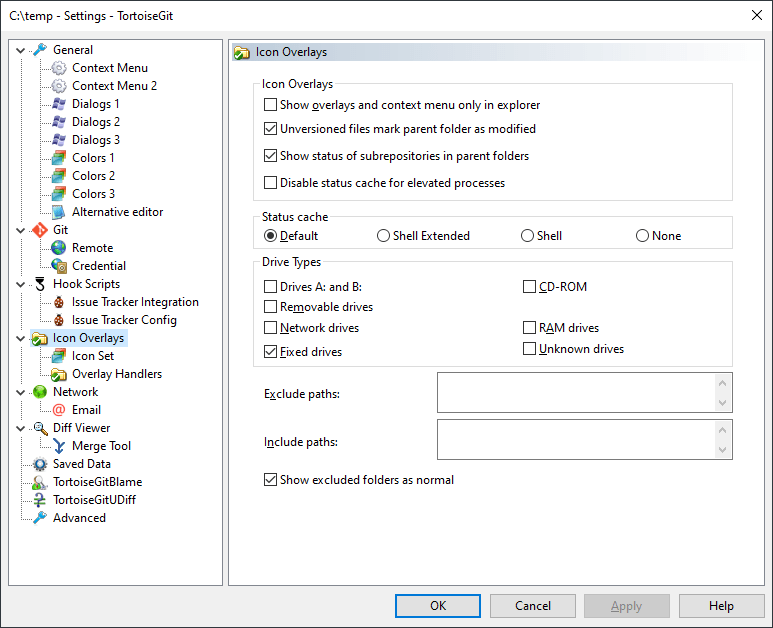The image size is (773, 628).
Task: Click the TortoiseGitBlame person icon
Action: click(x=40, y=482)
